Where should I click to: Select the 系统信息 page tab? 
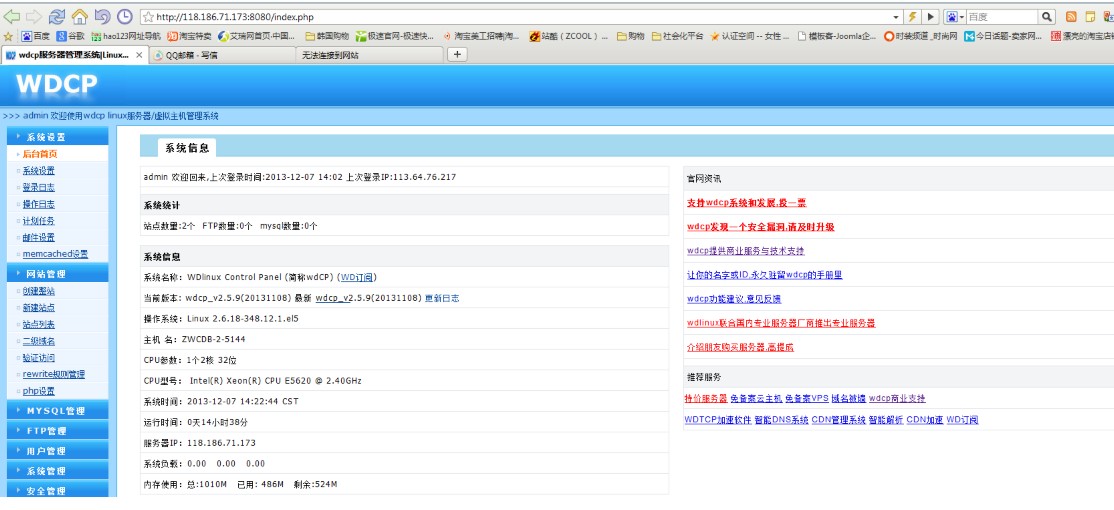pos(187,148)
